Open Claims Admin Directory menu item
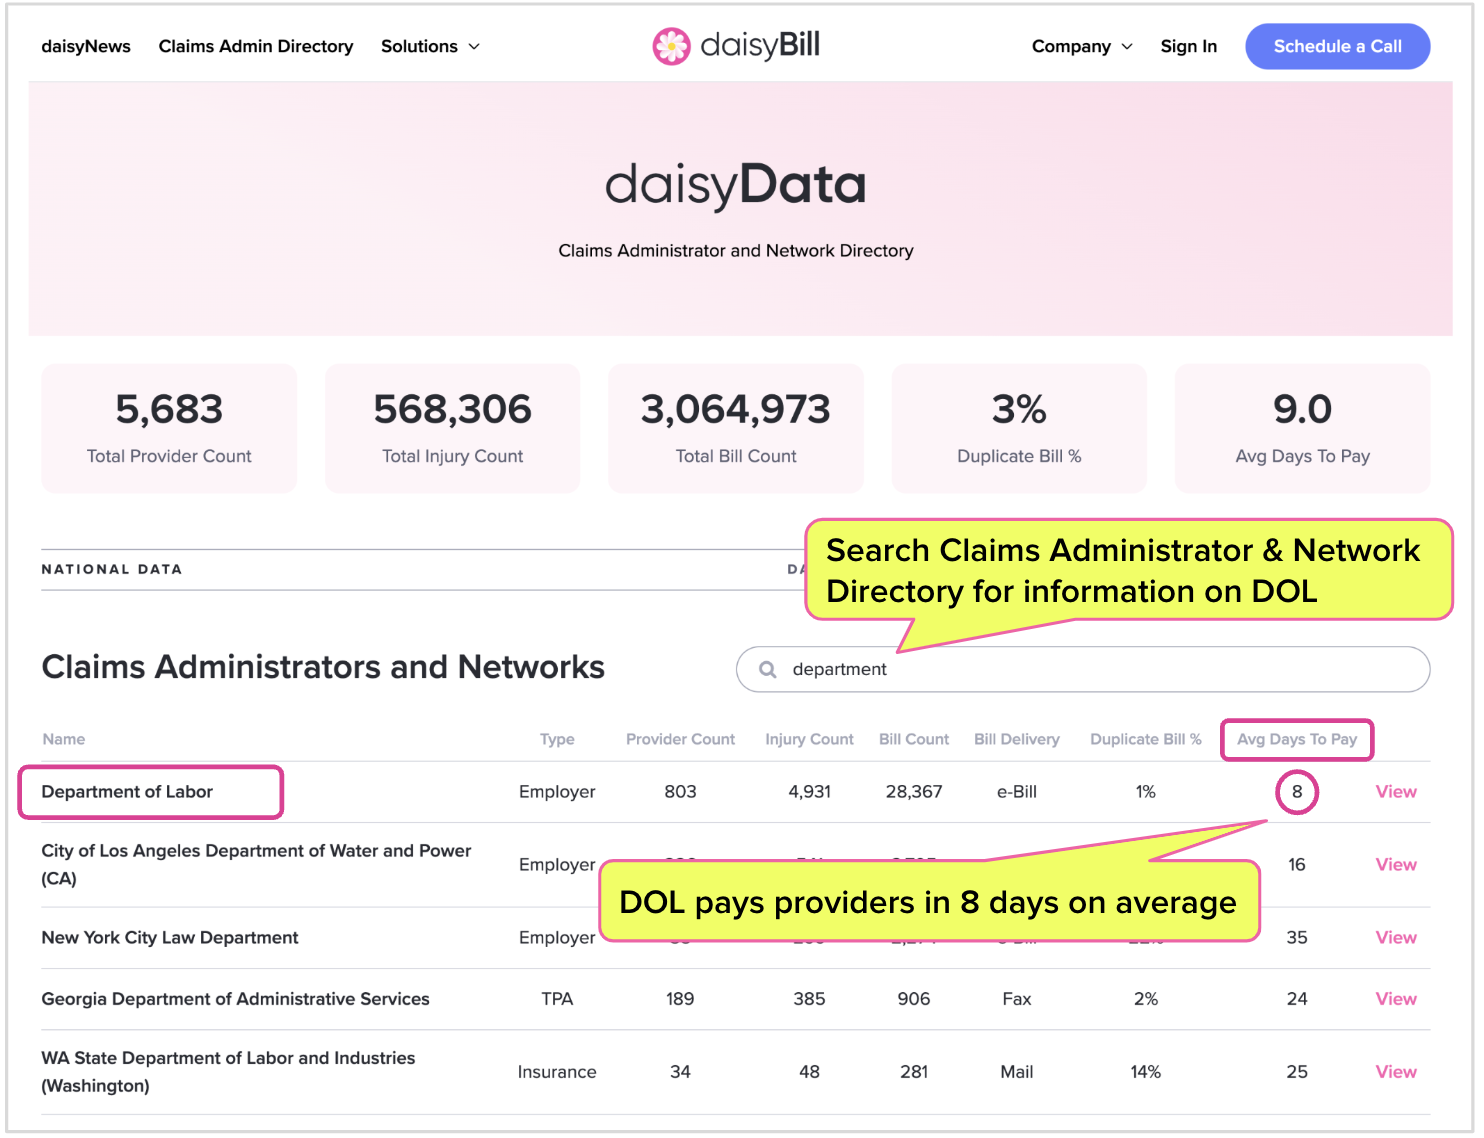 click(256, 47)
